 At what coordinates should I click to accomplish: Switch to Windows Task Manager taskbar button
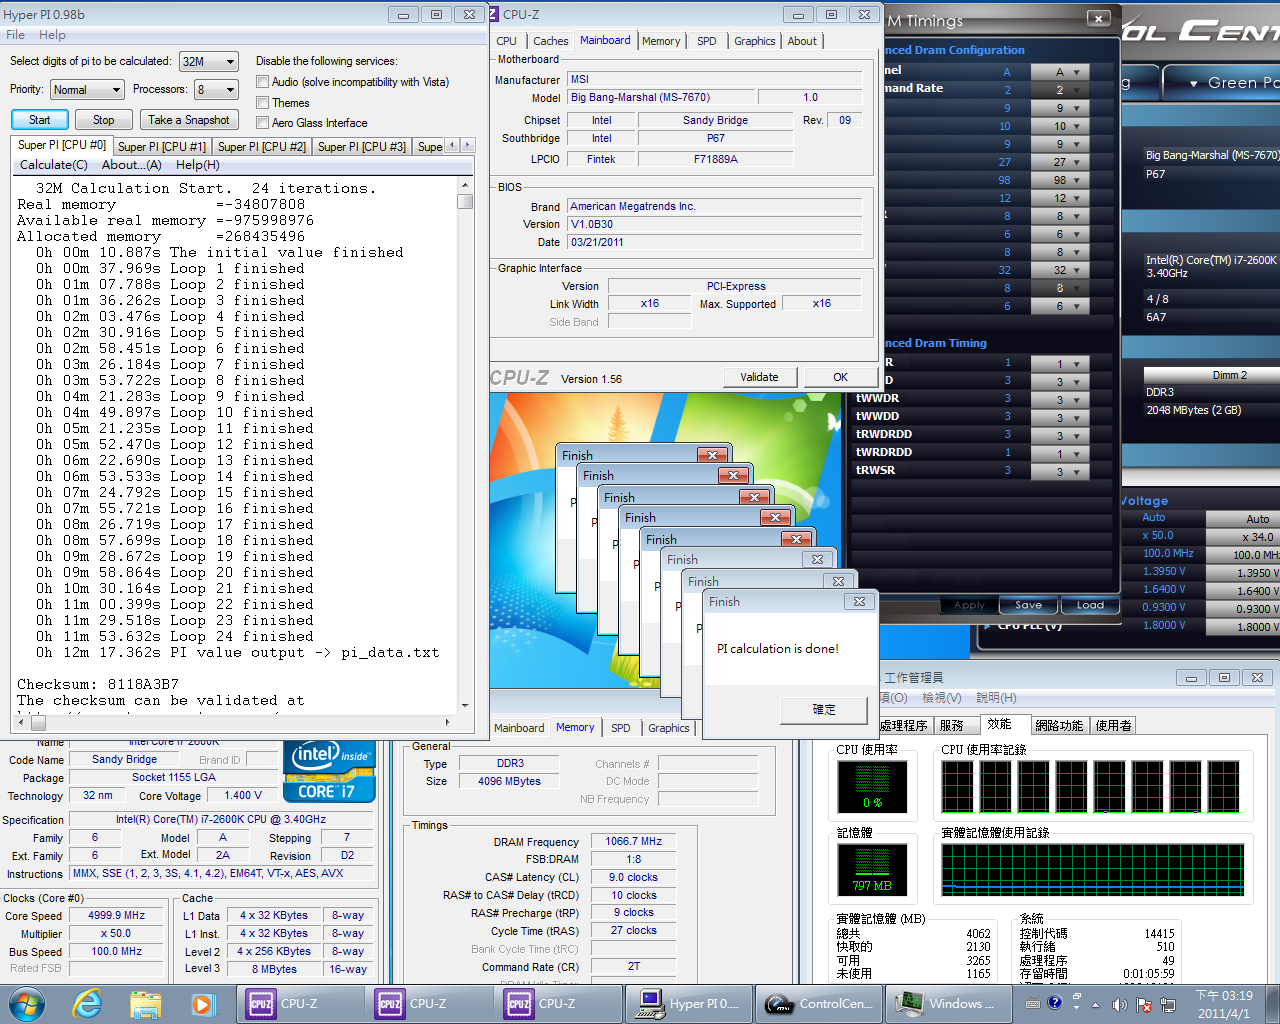click(x=948, y=1003)
